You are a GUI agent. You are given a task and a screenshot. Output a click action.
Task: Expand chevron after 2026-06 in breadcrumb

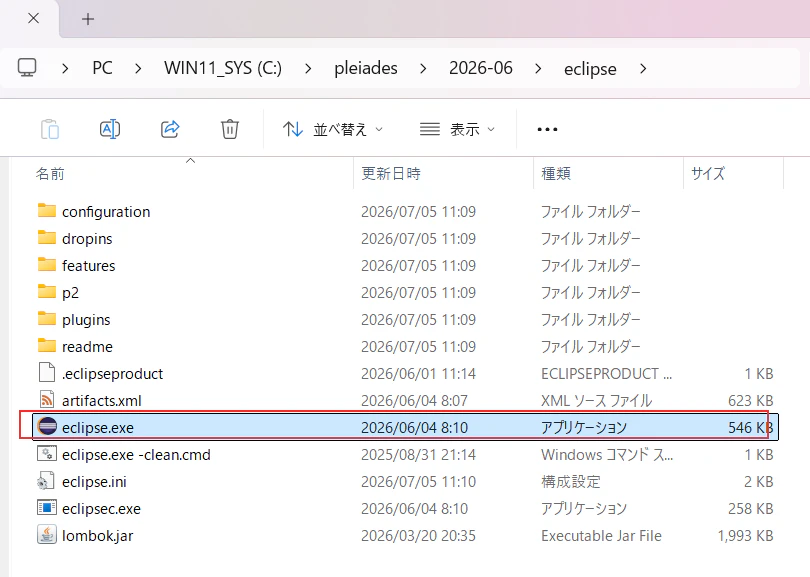pyautogui.click(x=538, y=68)
